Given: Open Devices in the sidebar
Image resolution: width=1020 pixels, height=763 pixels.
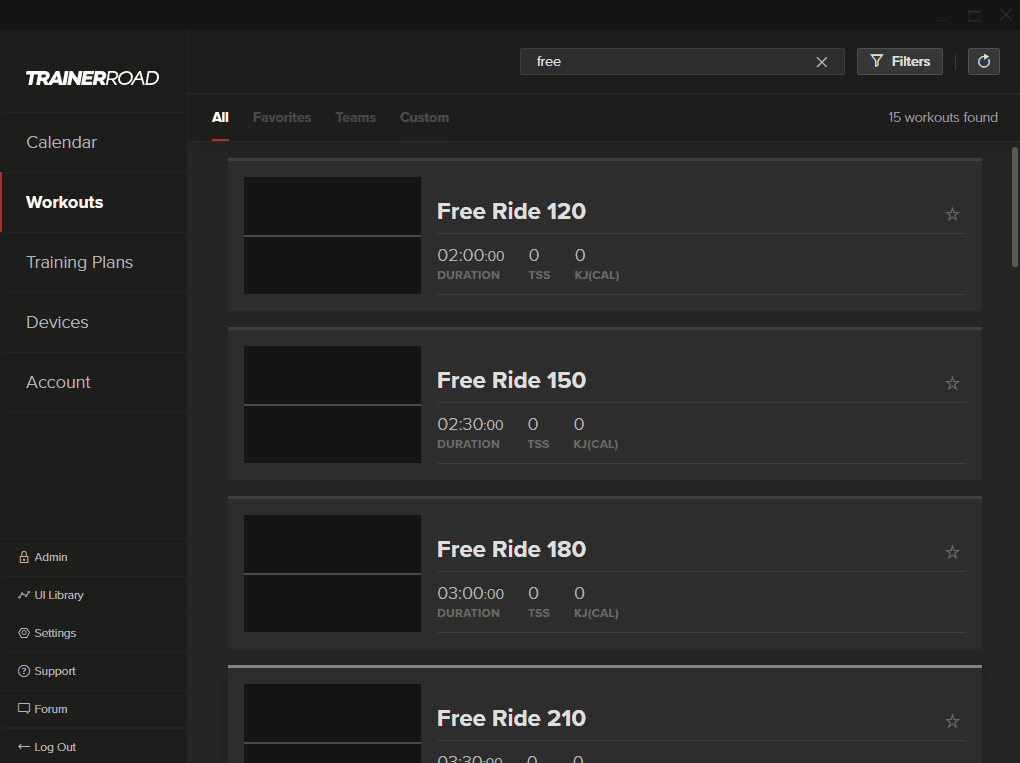Looking at the screenshot, I should (x=94, y=322).
